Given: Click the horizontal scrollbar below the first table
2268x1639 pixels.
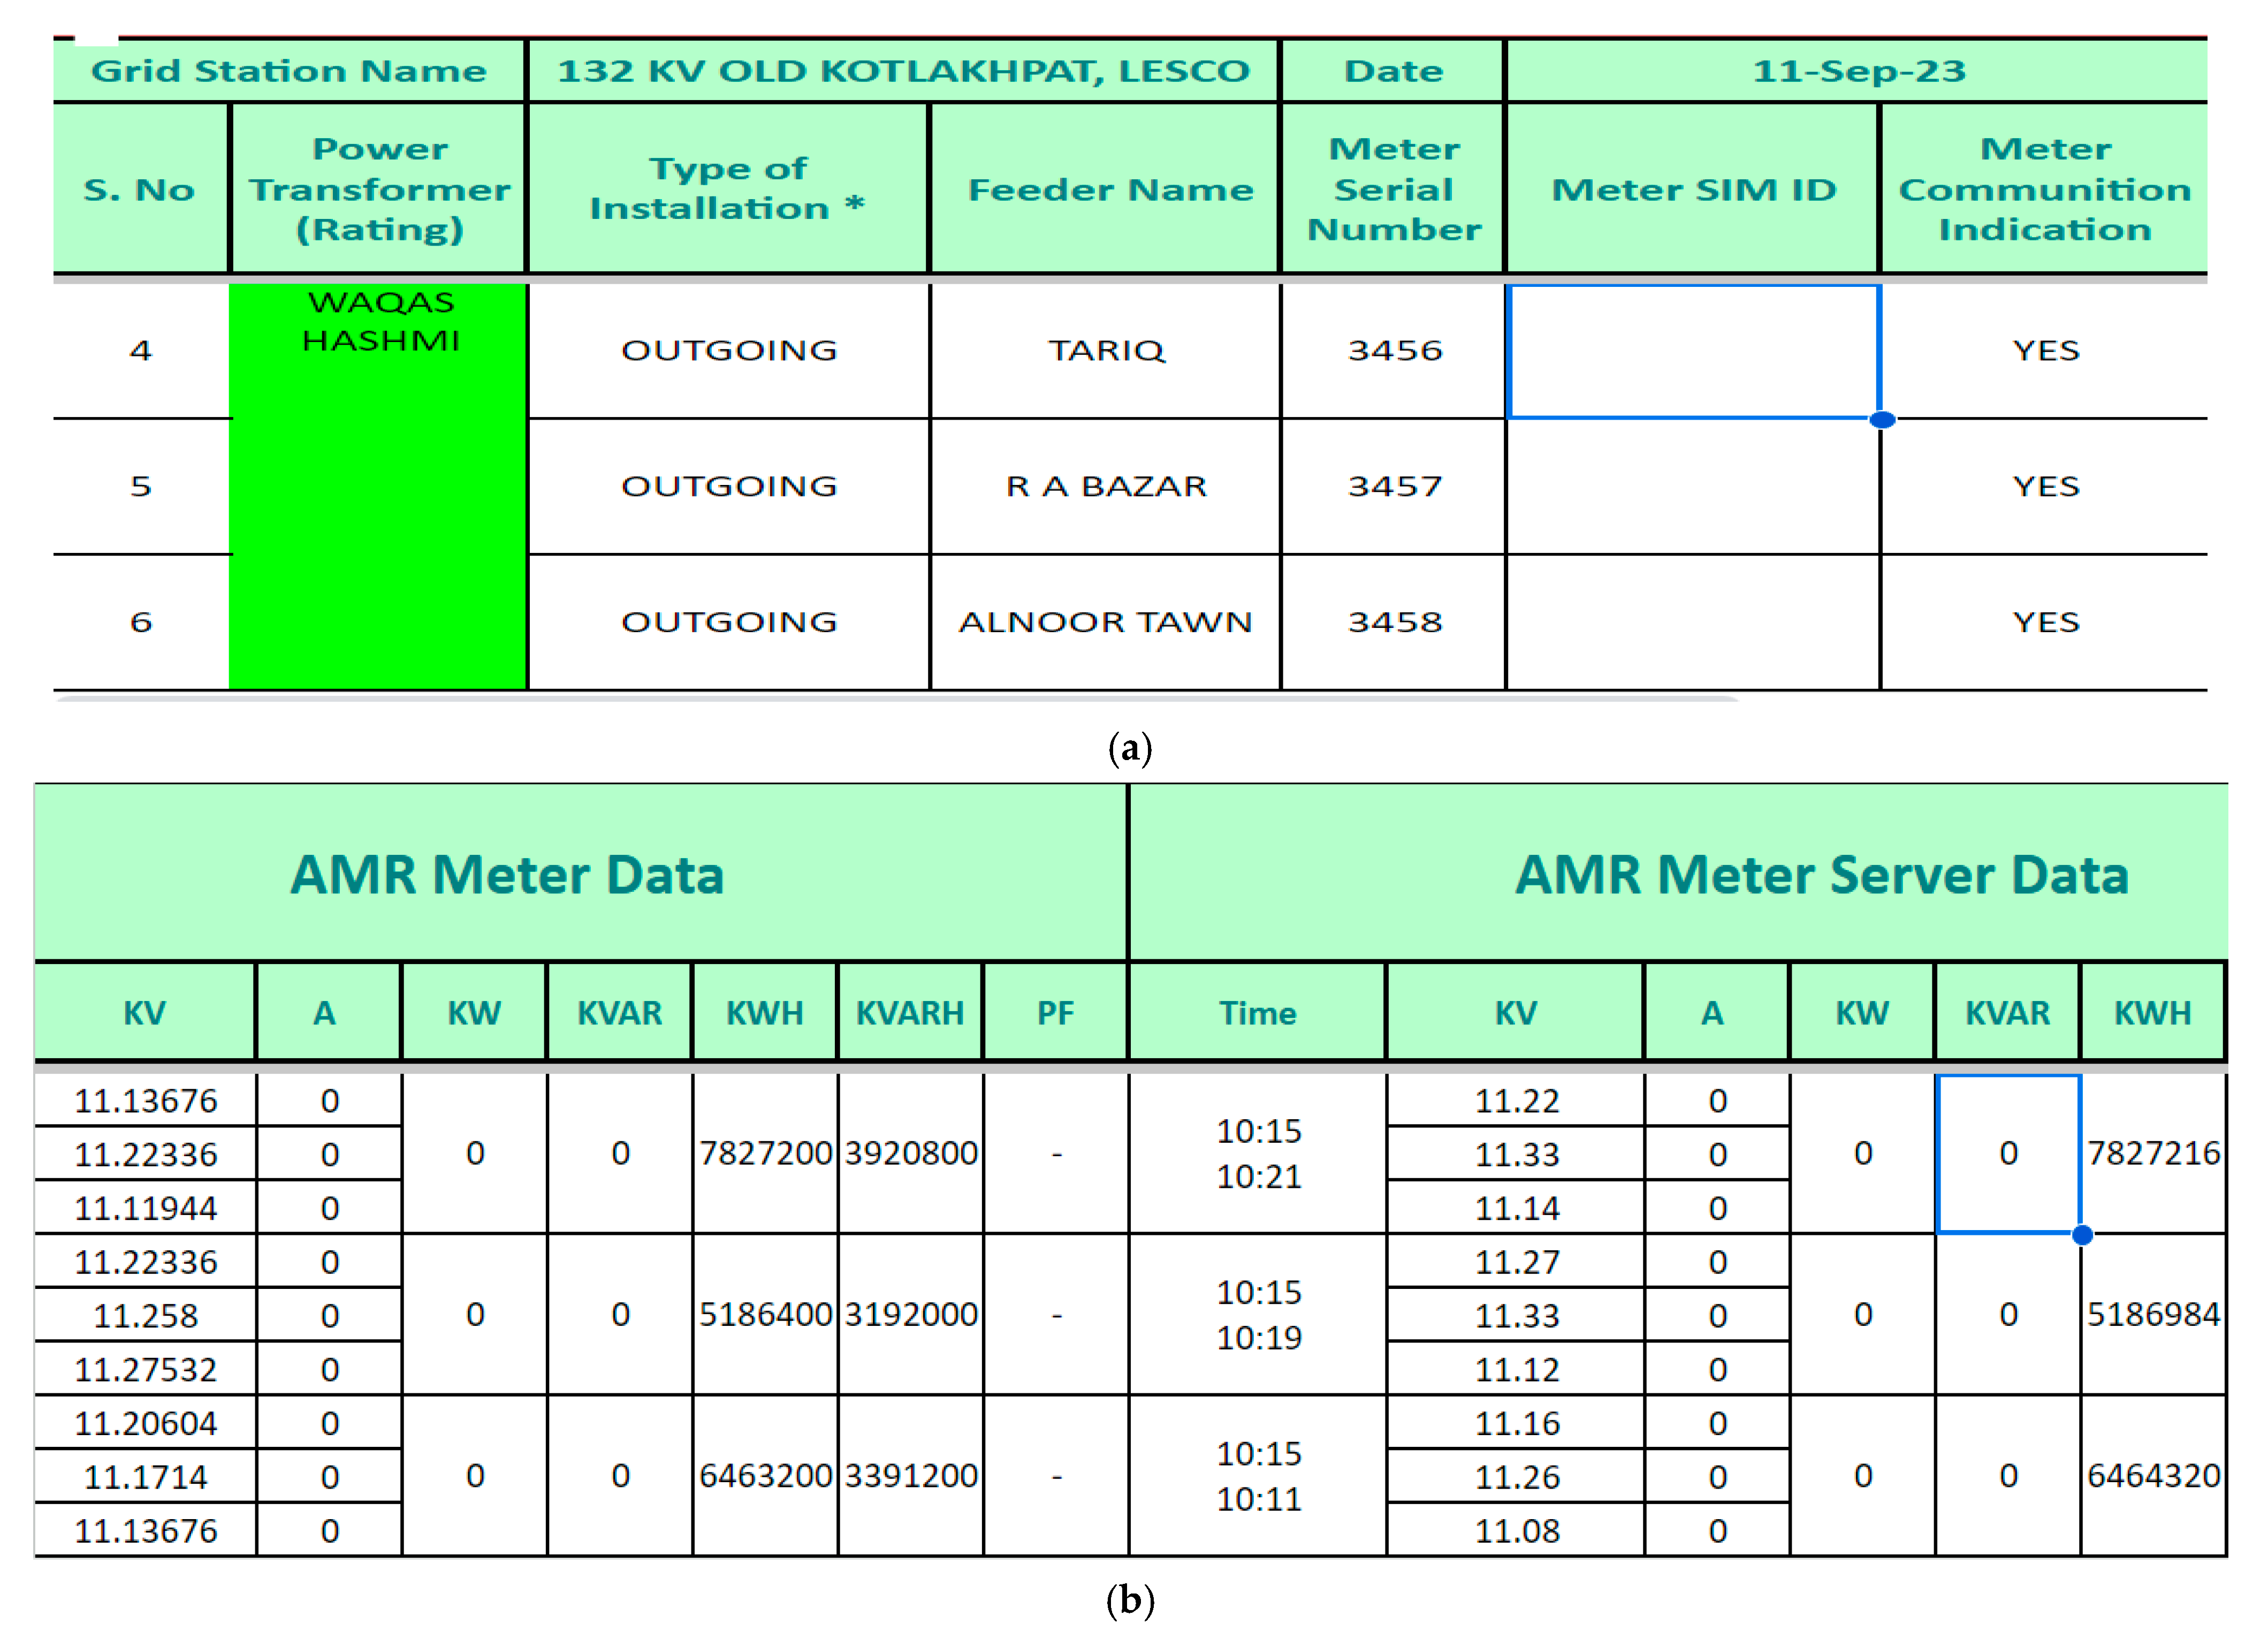Looking at the screenshot, I should click(x=897, y=699).
